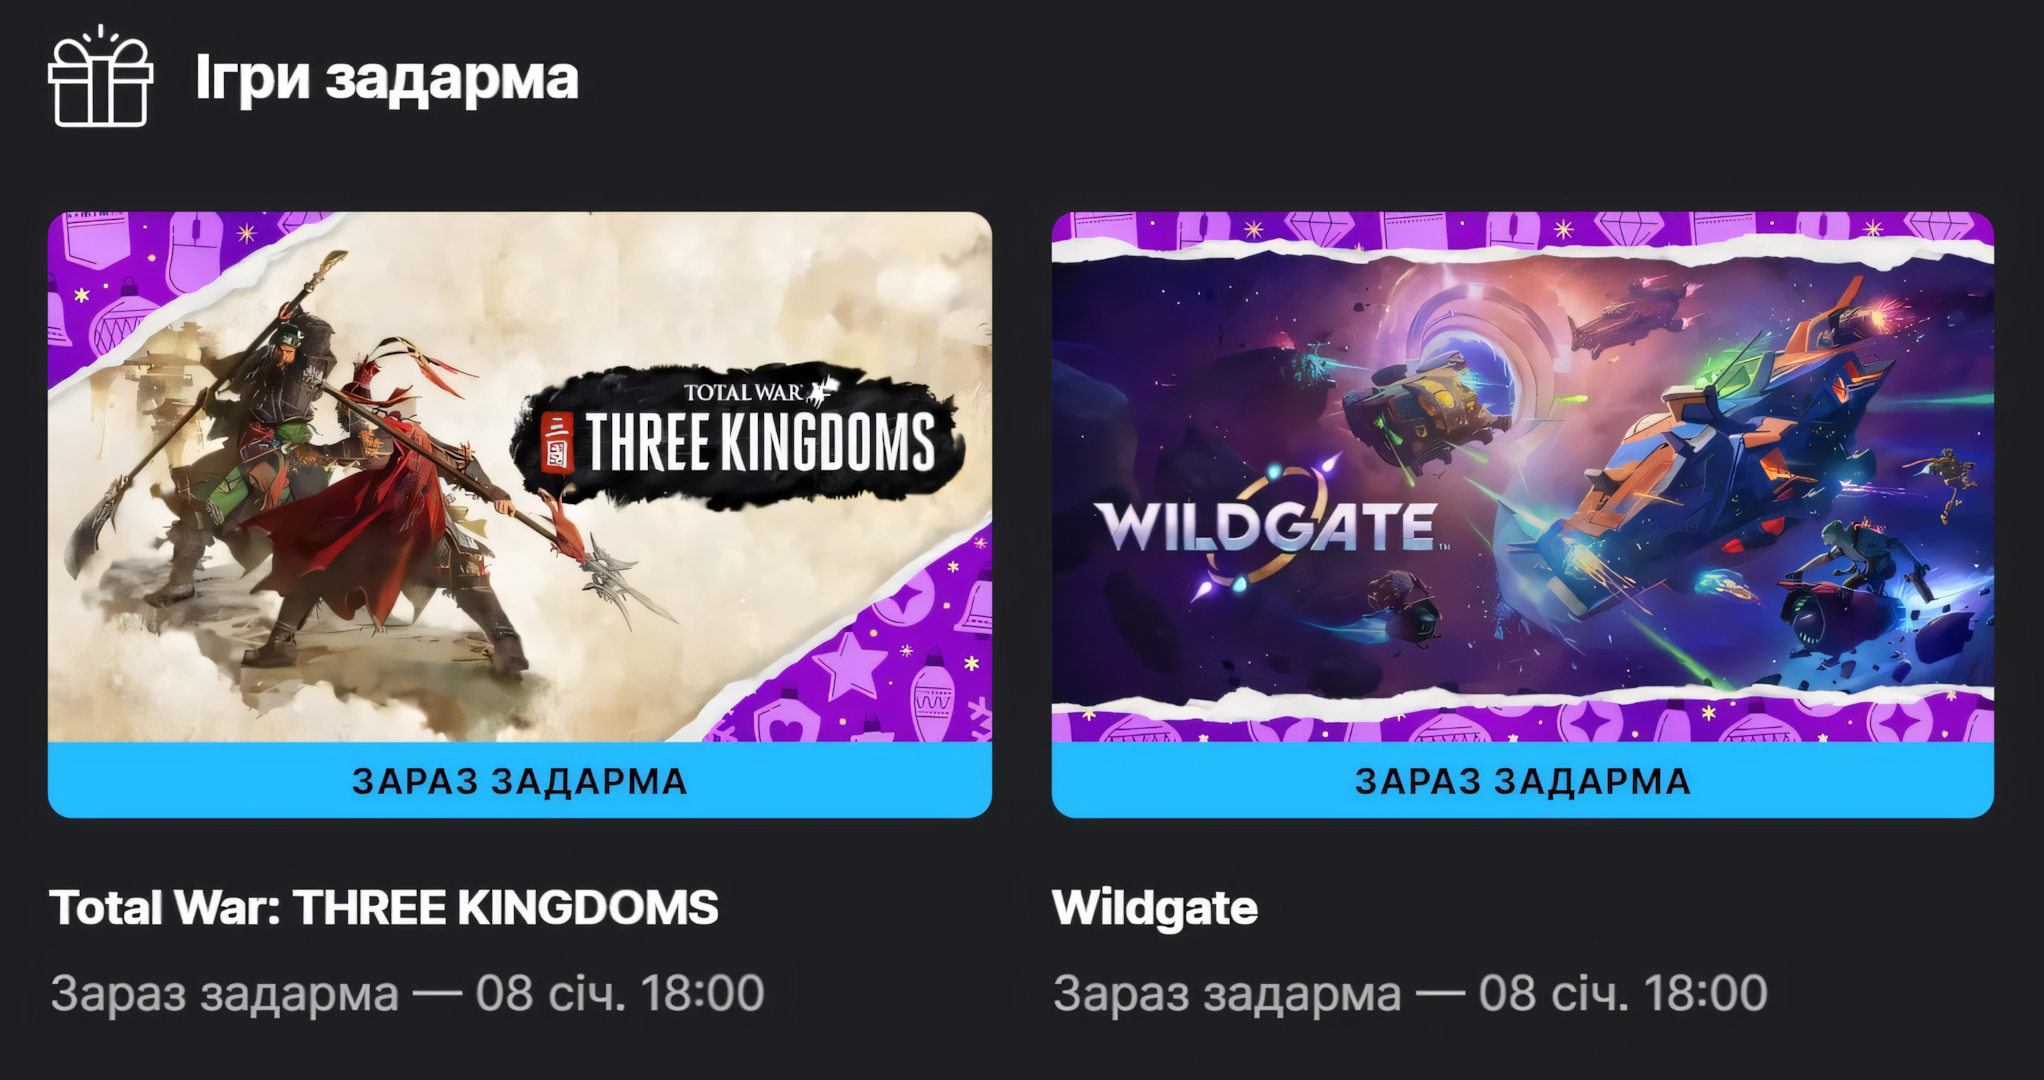Click the red Chinese seal emblem

[x=556, y=441]
